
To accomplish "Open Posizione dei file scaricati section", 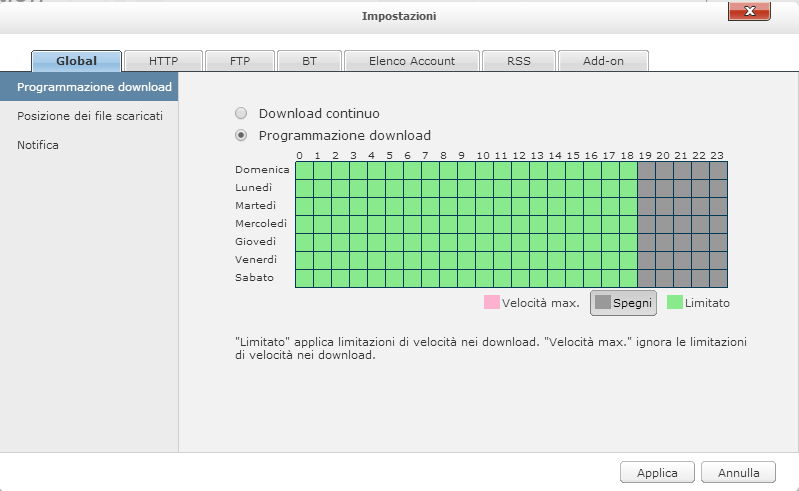I will (89, 116).
